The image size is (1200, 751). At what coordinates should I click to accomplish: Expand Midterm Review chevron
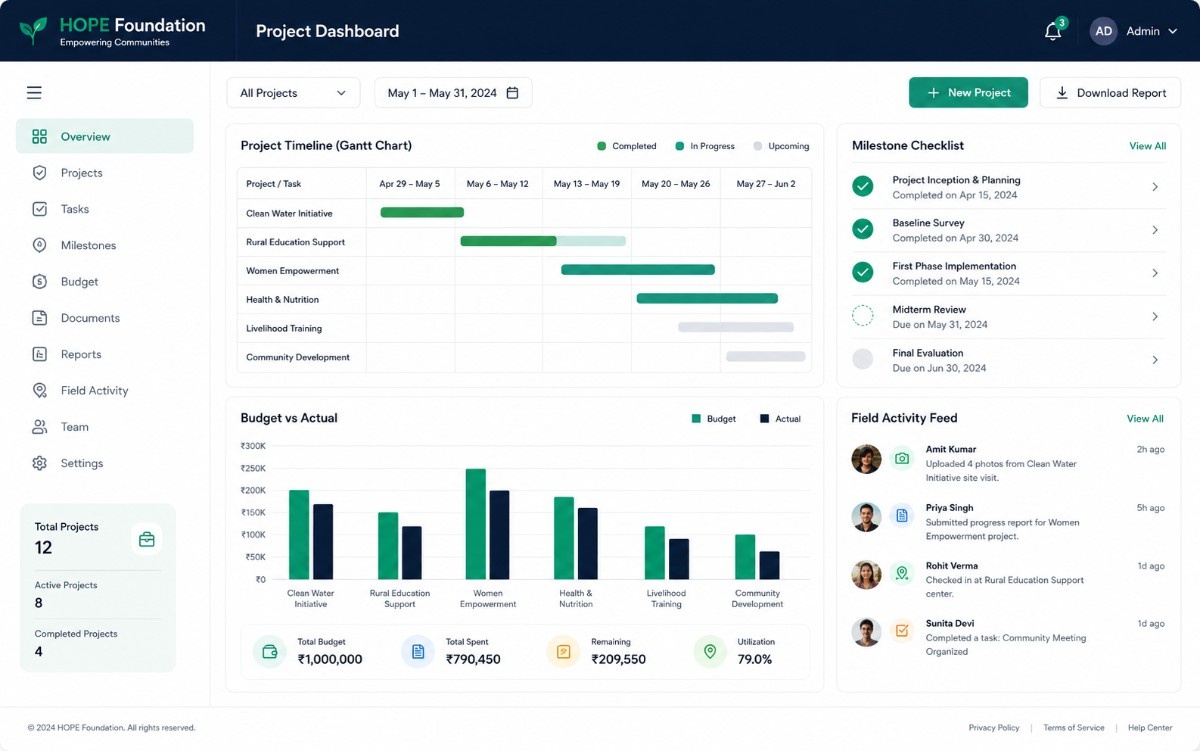1155,316
